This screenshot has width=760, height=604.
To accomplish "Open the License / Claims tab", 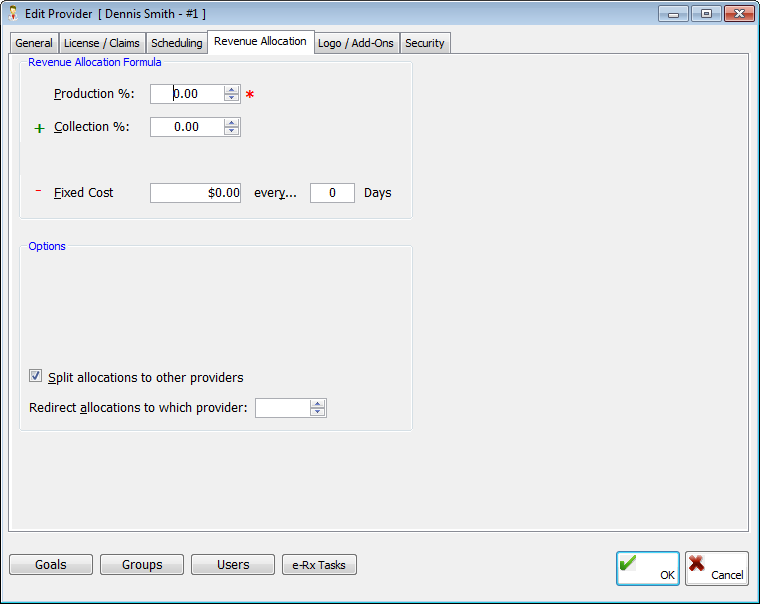I will coord(101,44).
